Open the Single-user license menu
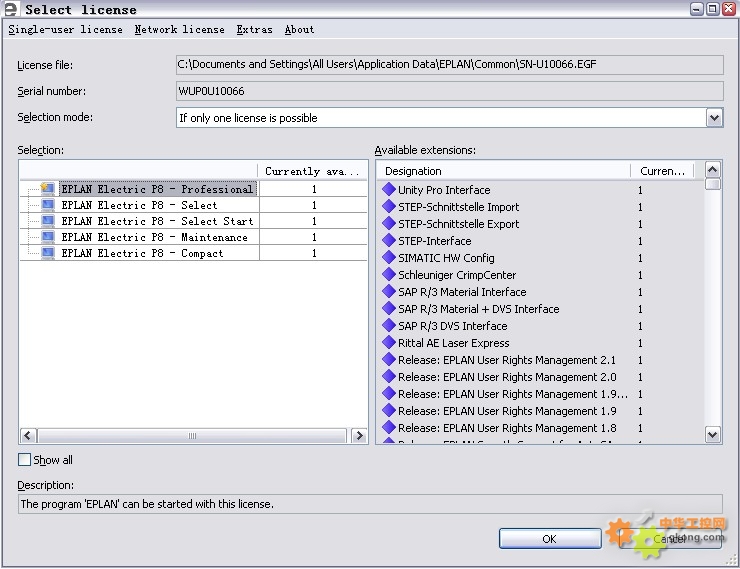This screenshot has width=740, height=569. pos(65,29)
